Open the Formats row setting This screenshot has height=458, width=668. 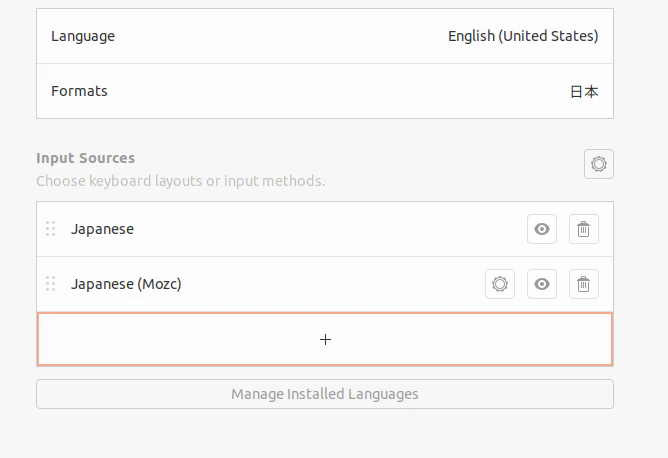click(x=325, y=91)
